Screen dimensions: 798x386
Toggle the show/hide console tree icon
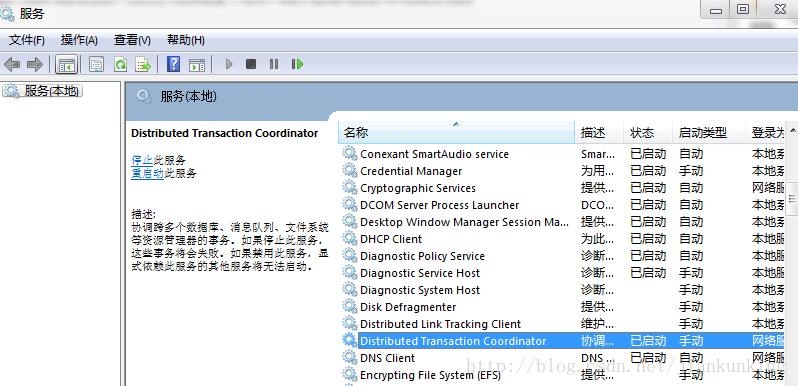coord(67,64)
